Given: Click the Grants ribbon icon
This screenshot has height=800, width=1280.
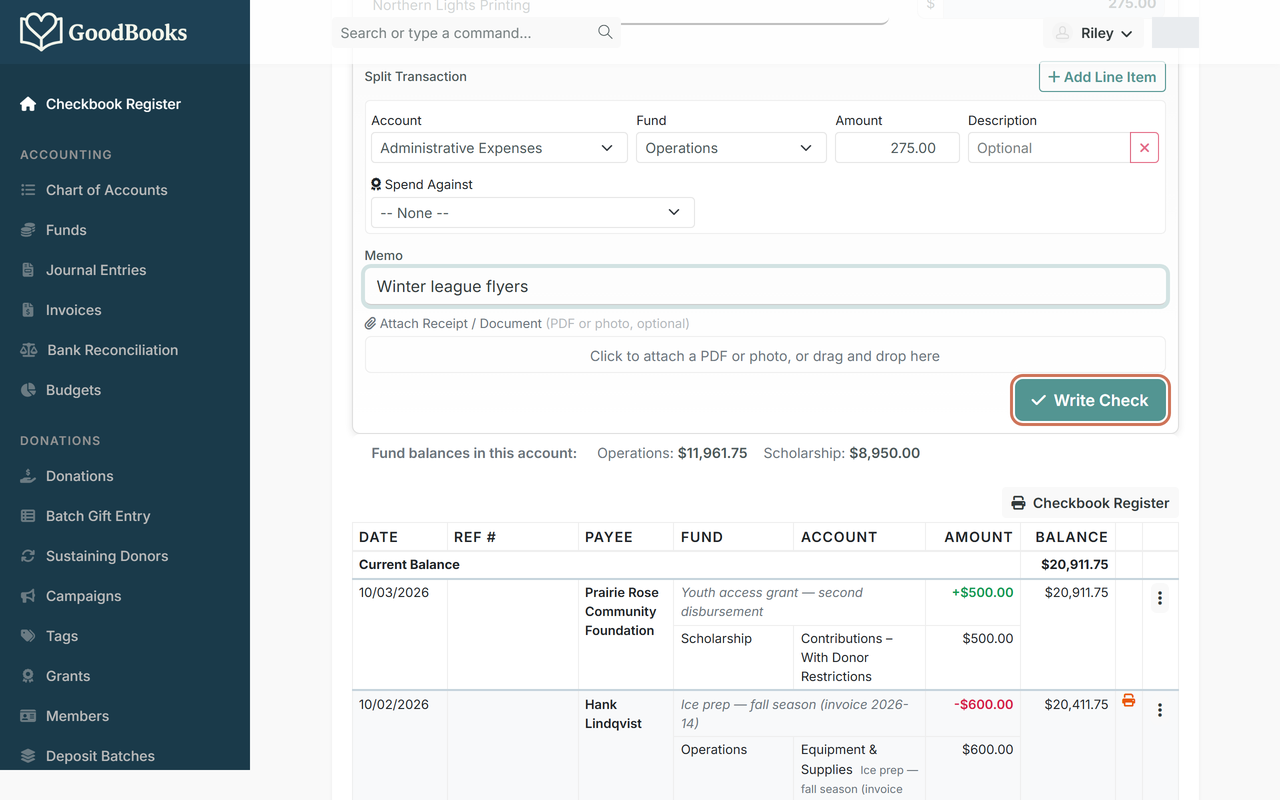Looking at the screenshot, I should pyautogui.click(x=28, y=676).
